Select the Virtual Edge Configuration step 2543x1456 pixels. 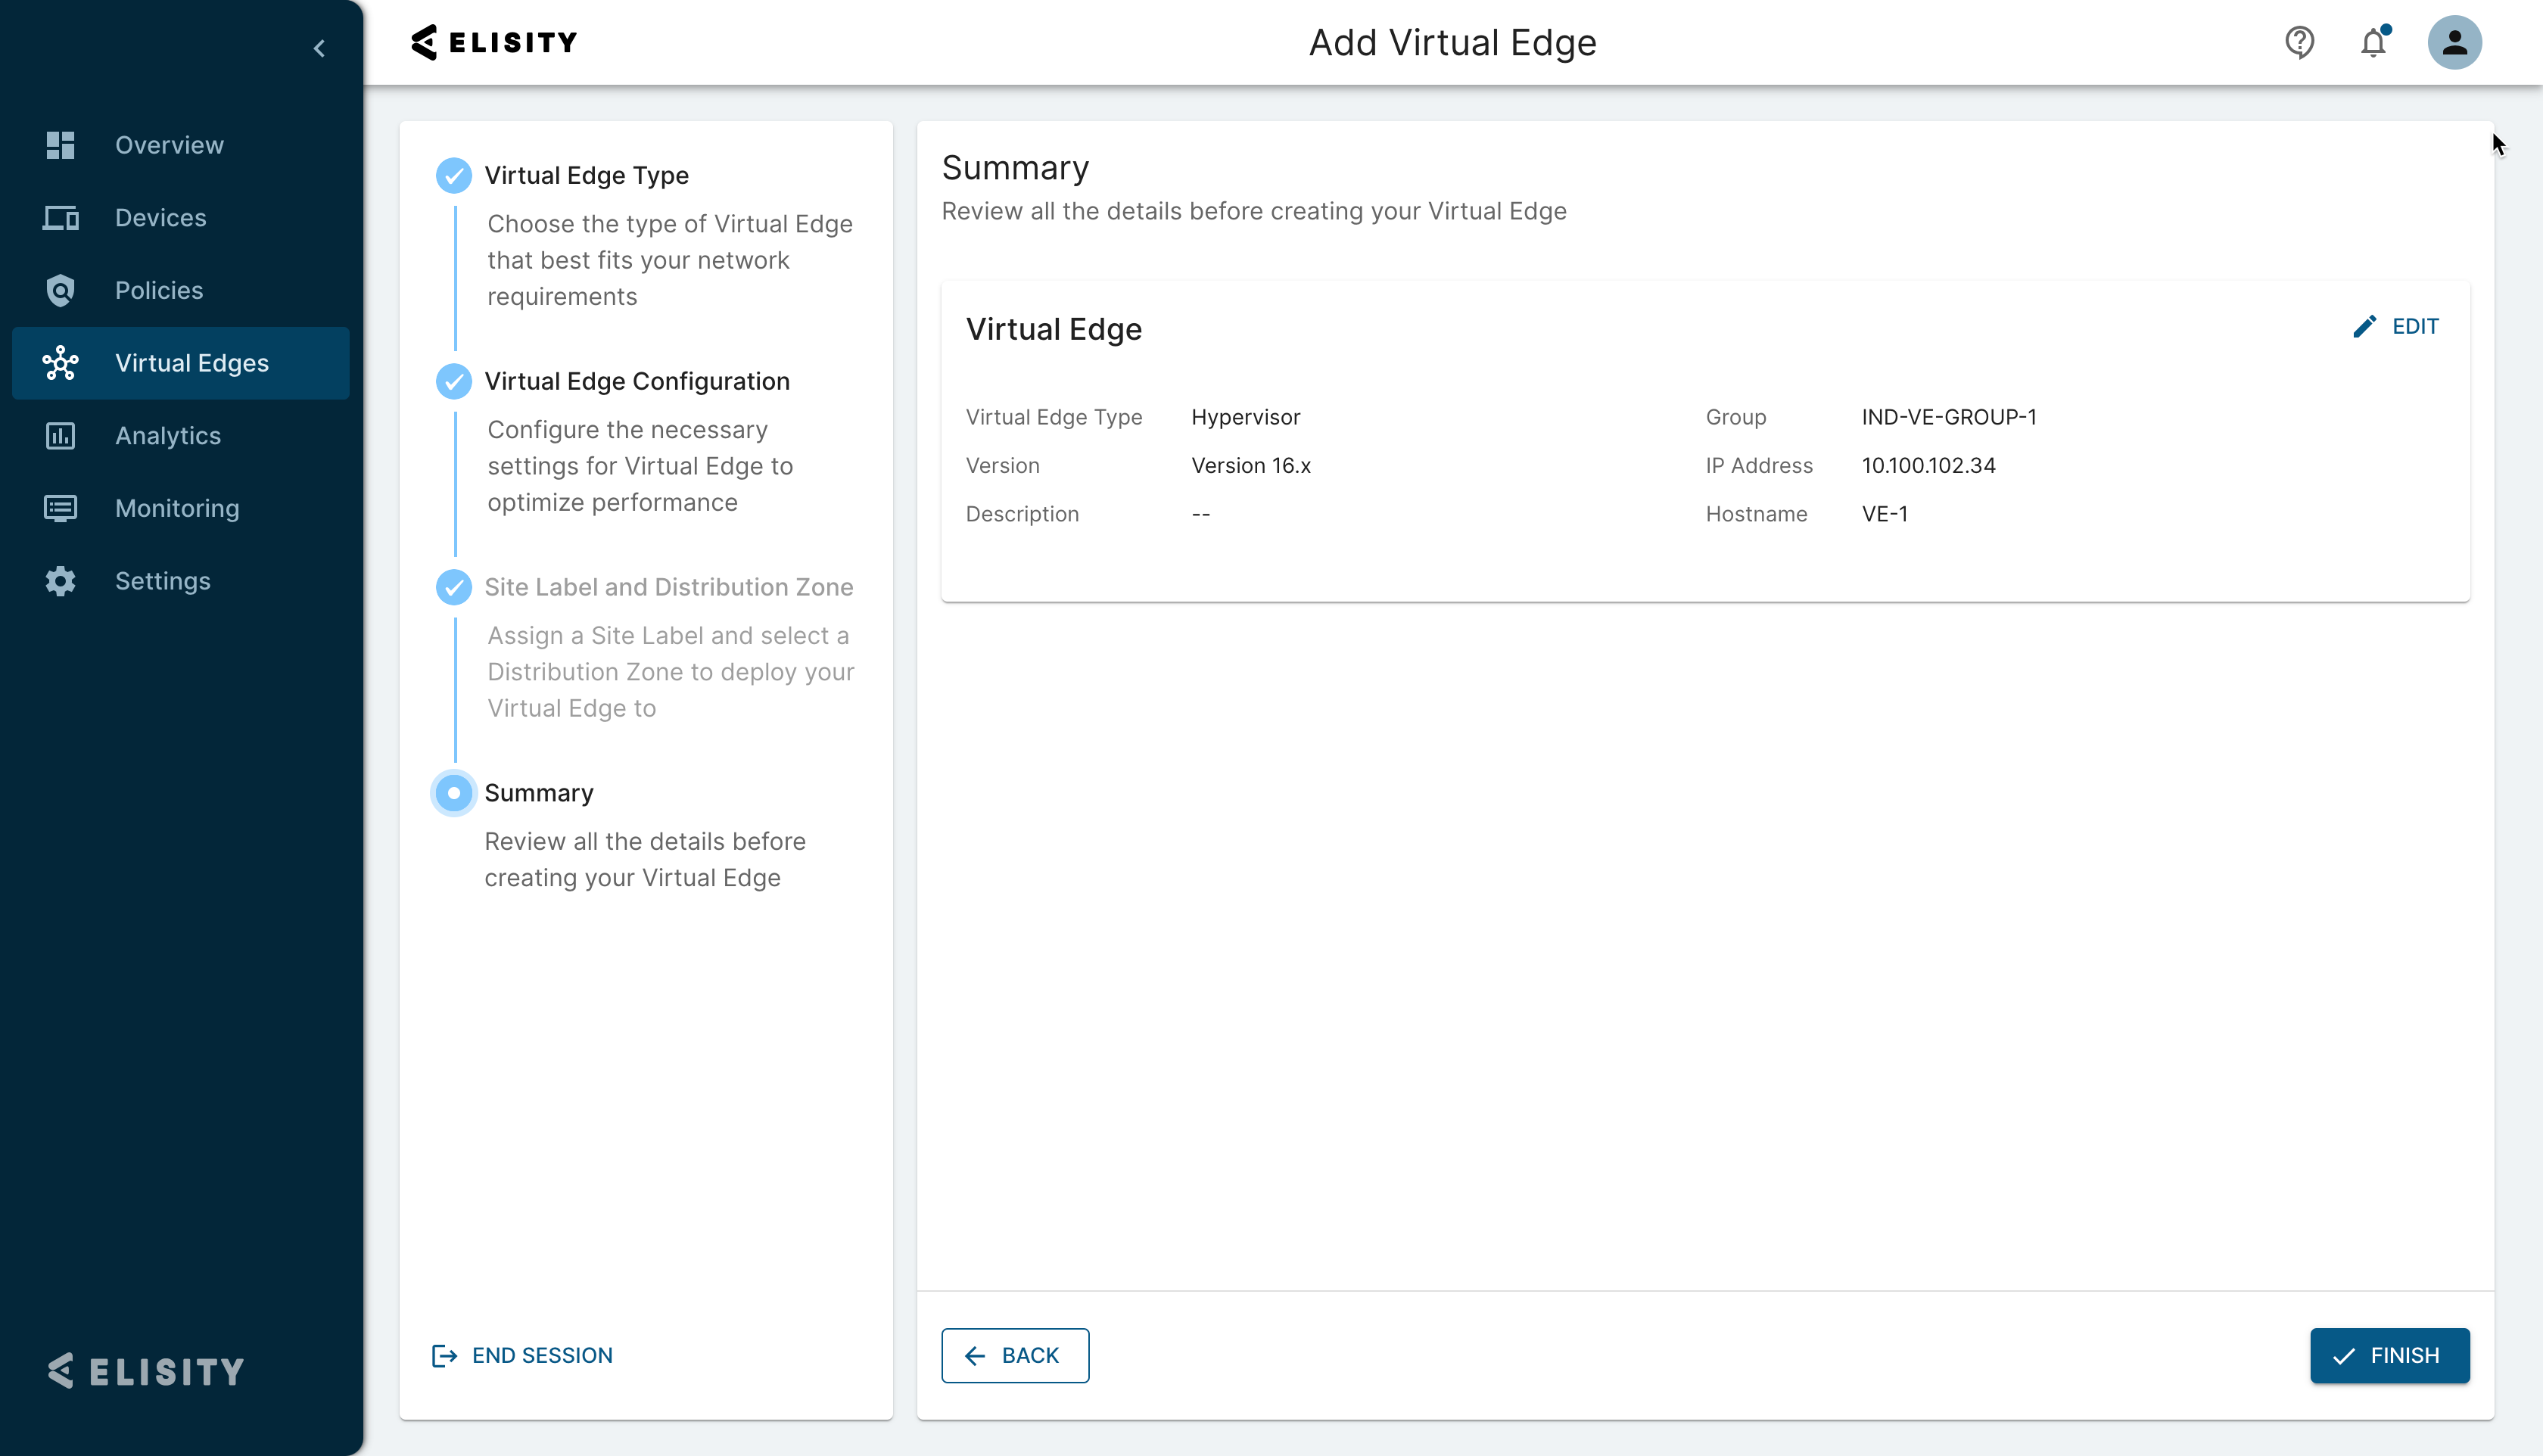point(636,381)
